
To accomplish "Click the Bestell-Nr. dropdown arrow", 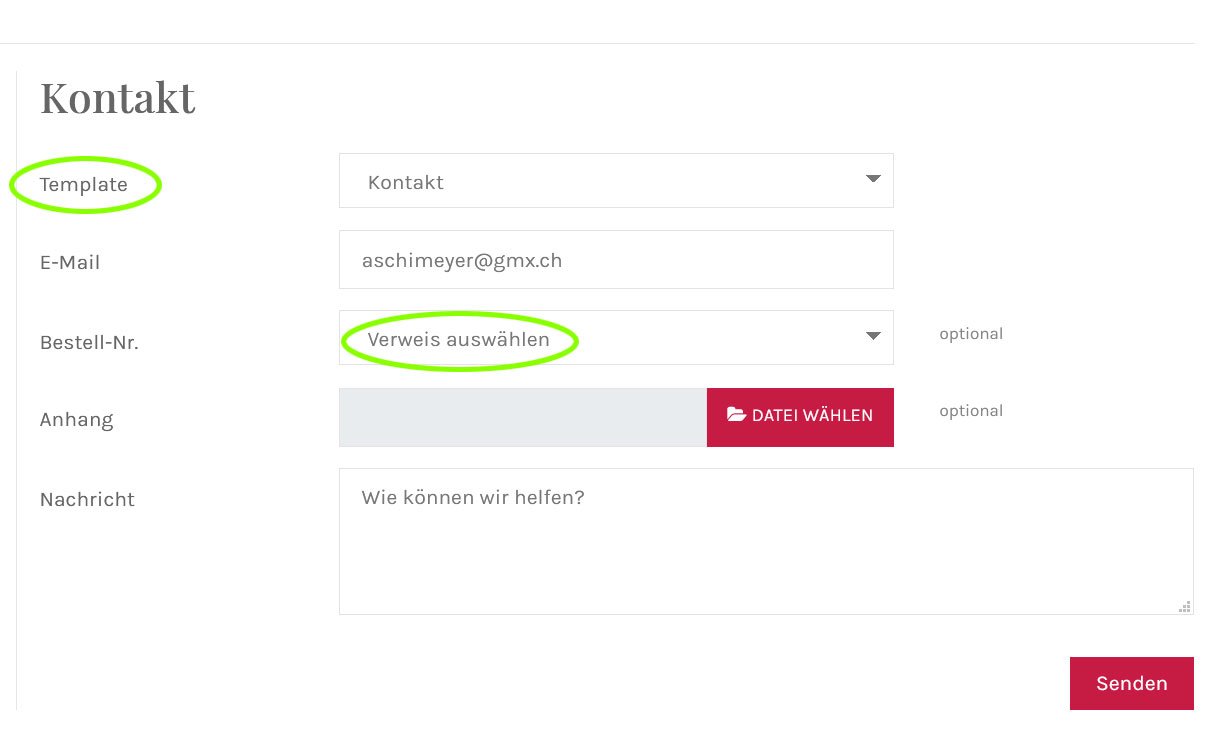I will (873, 336).
